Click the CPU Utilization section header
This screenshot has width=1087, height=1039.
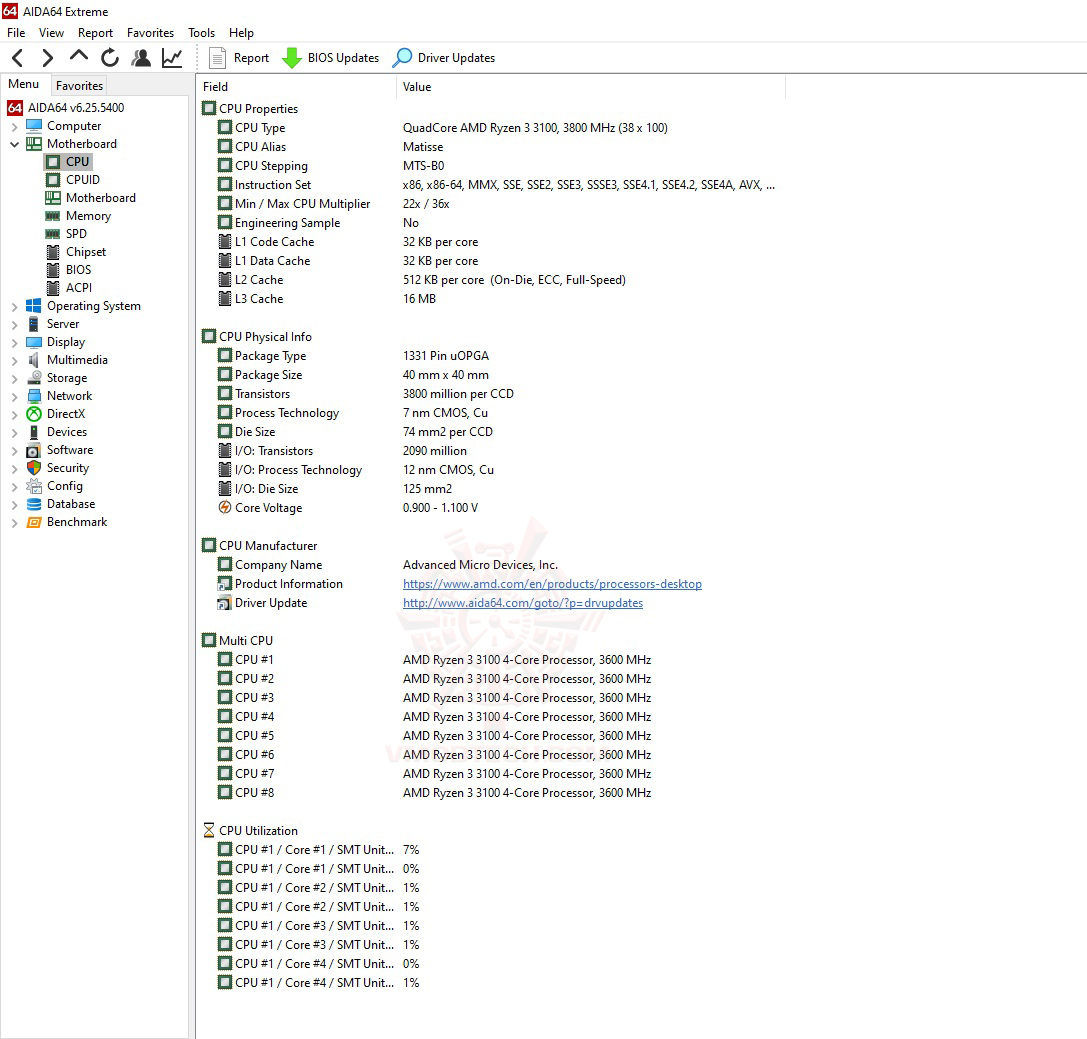250,831
